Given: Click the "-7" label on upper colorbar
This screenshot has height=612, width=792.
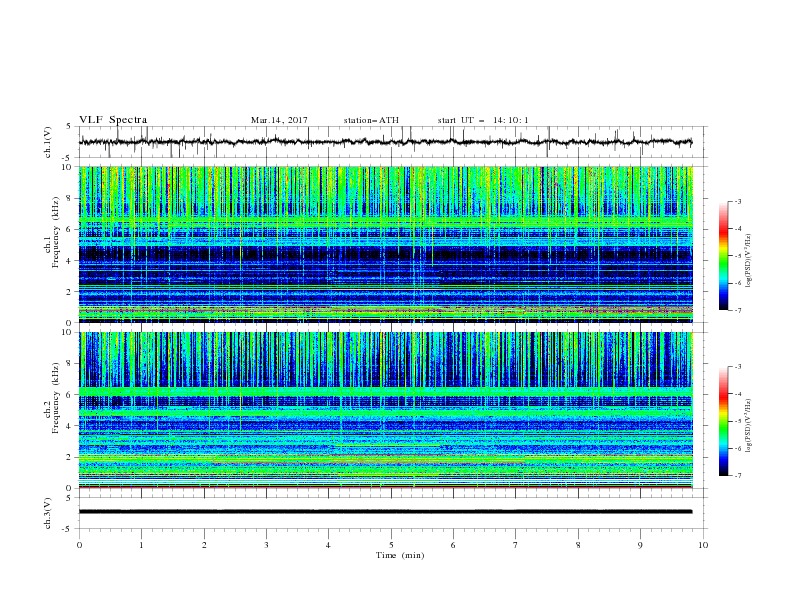Looking at the screenshot, I should [x=738, y=310].
